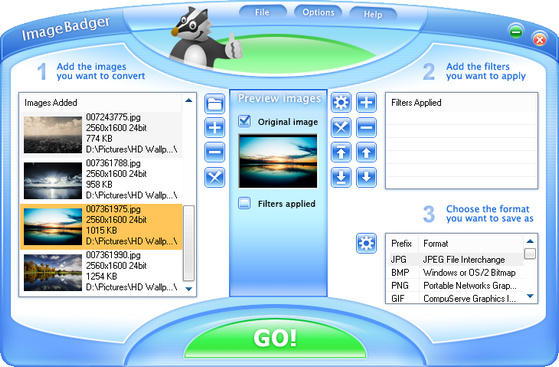Choose JPG JPEG File Interchange format
Viewport: 559px width, 367px height.
[456, 259]
